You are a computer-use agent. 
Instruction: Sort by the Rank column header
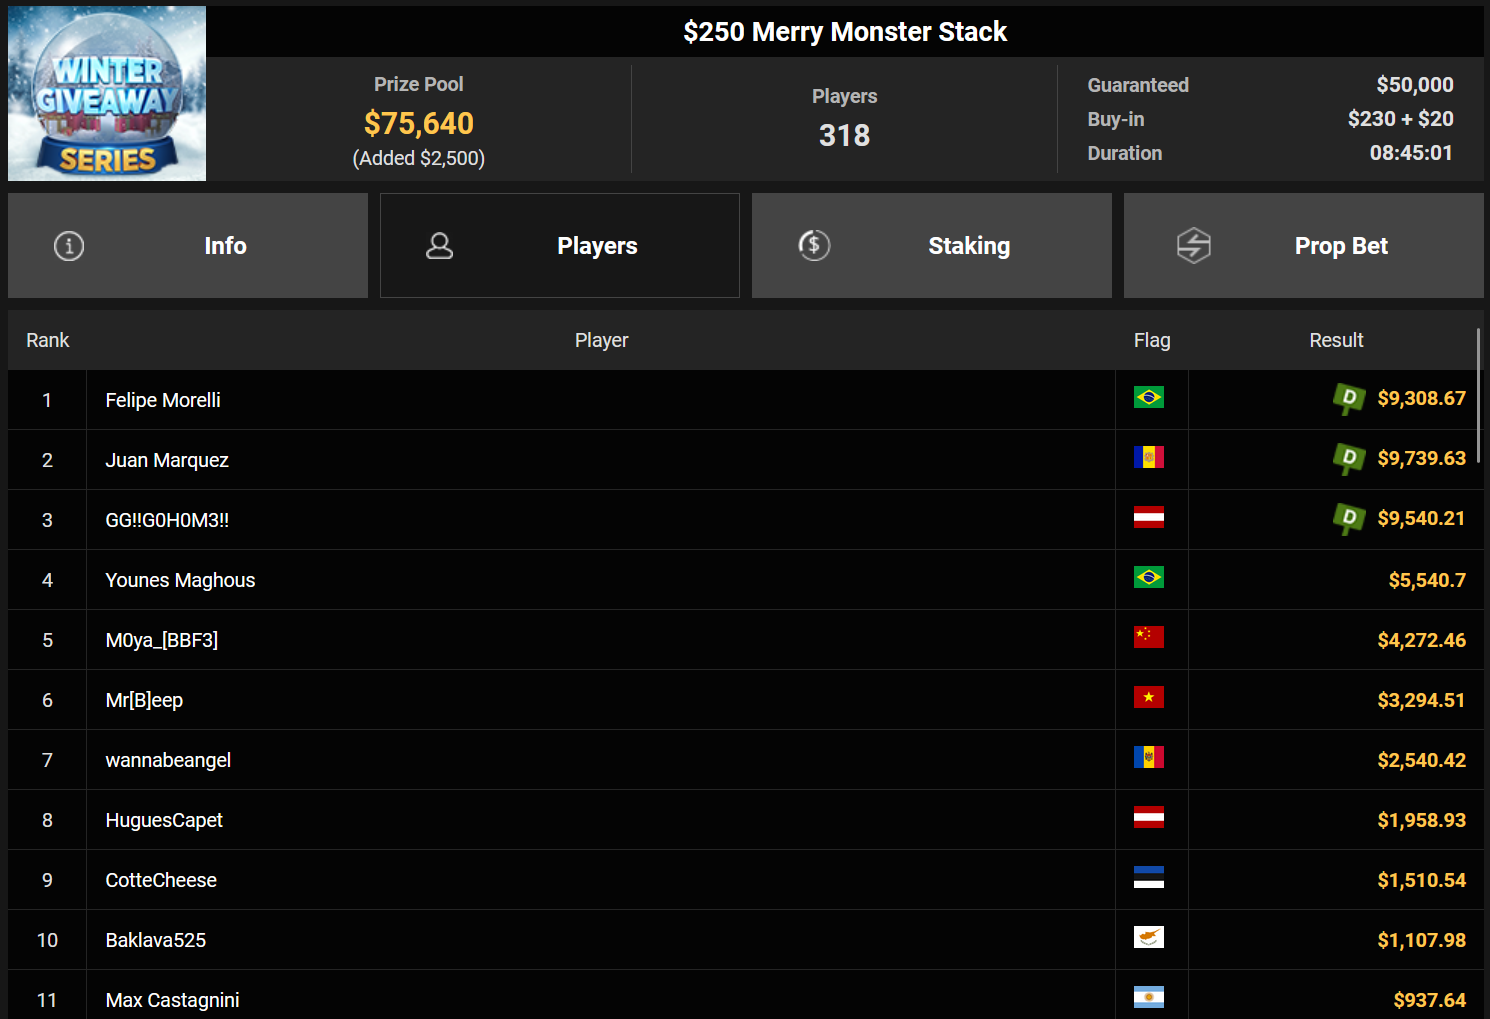(48, 341)
